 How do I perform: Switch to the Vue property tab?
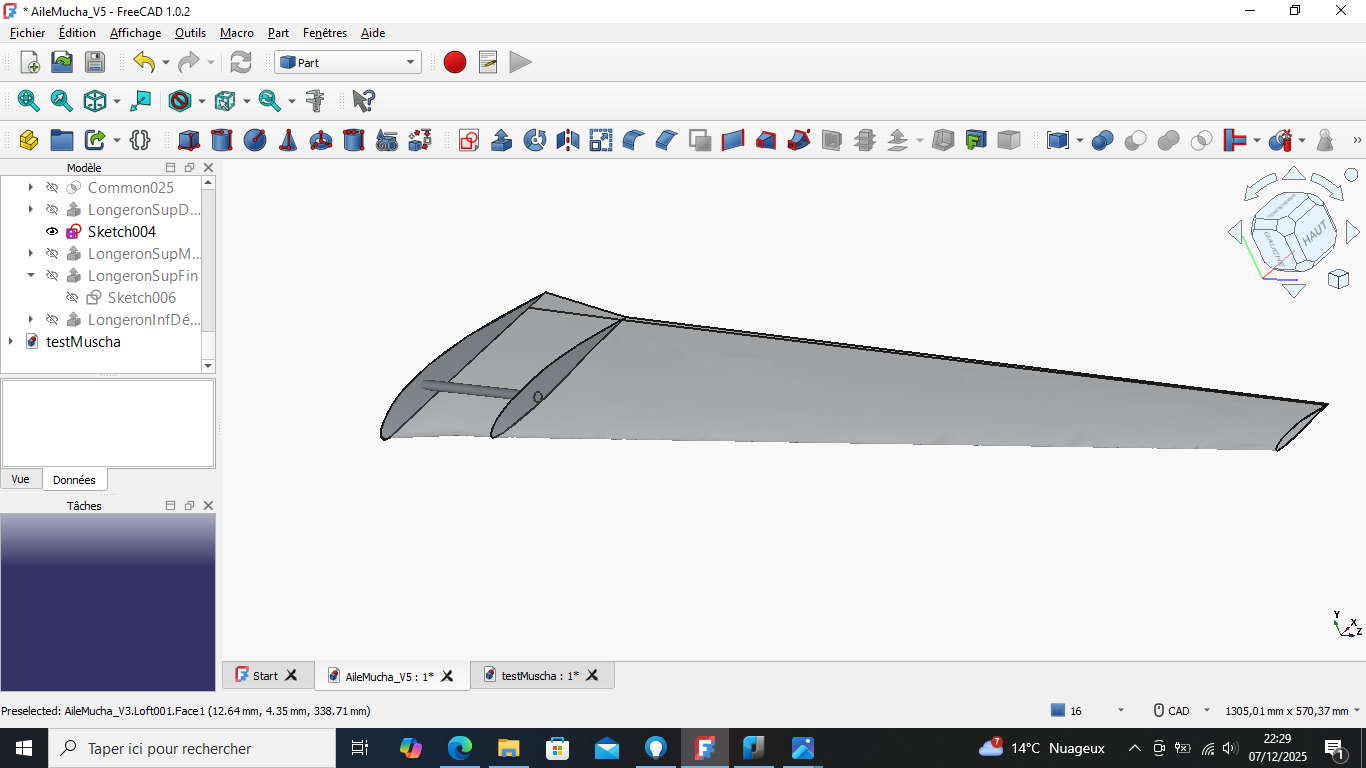[21, 479]
